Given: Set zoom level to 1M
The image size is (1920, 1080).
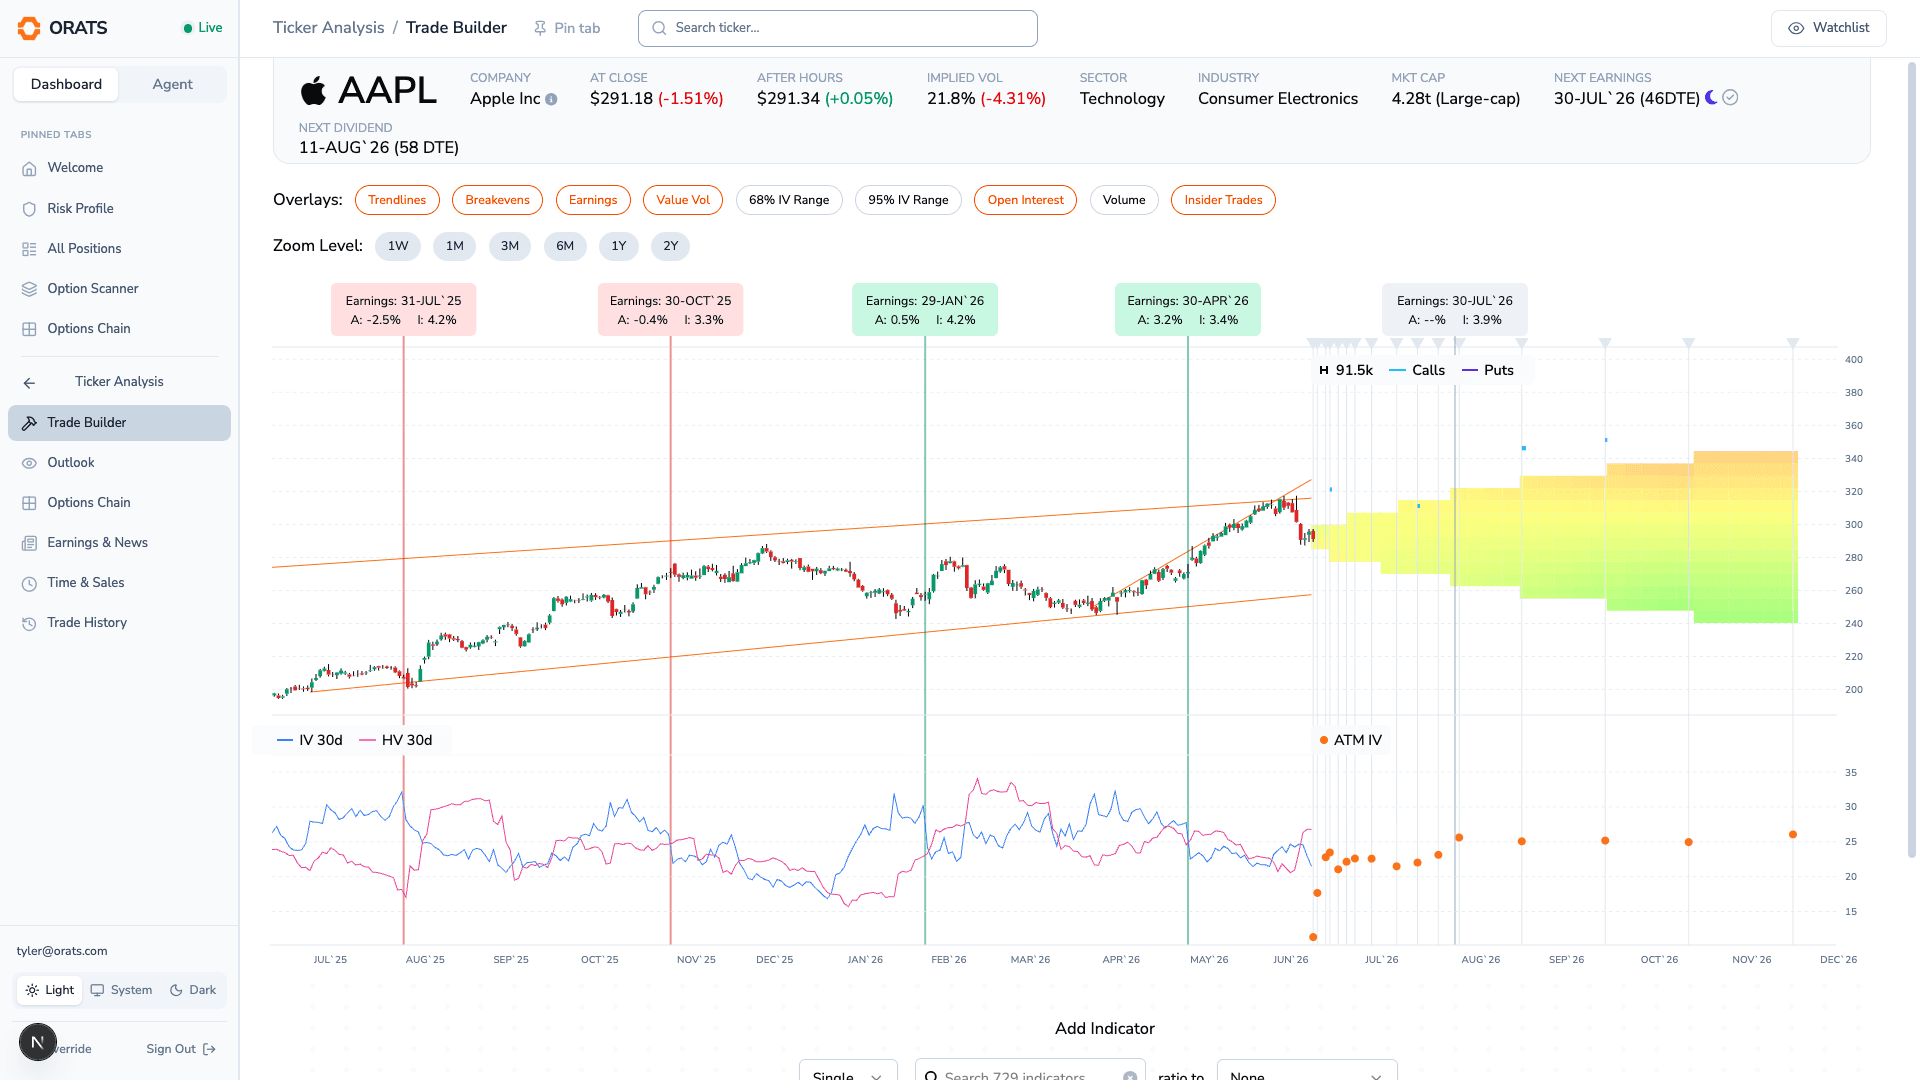Looking at the screenshot, I should 455,246.
